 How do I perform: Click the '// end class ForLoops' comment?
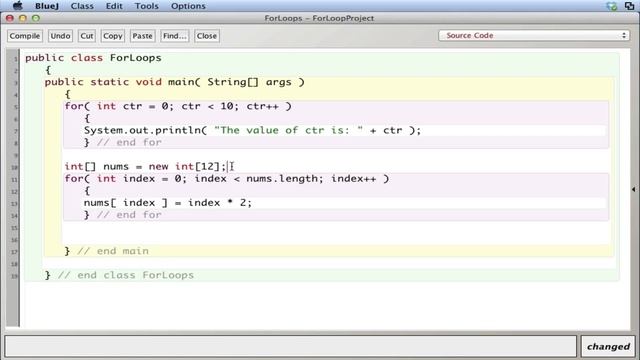point(126,275)
